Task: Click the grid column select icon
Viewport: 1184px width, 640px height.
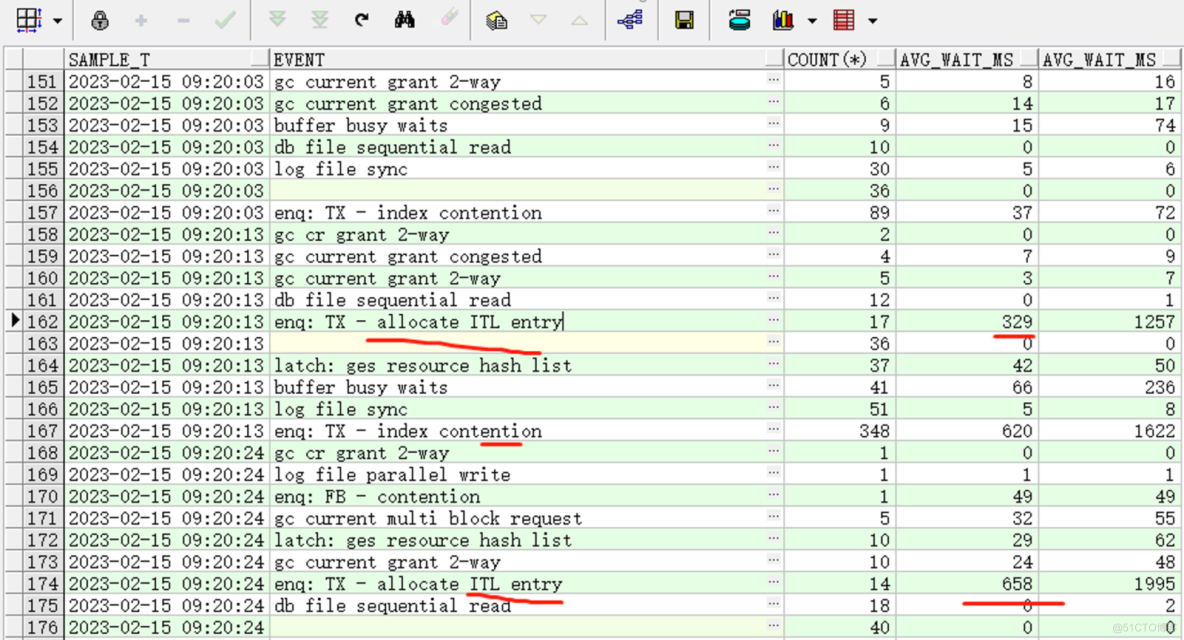Action: [29, 20]
